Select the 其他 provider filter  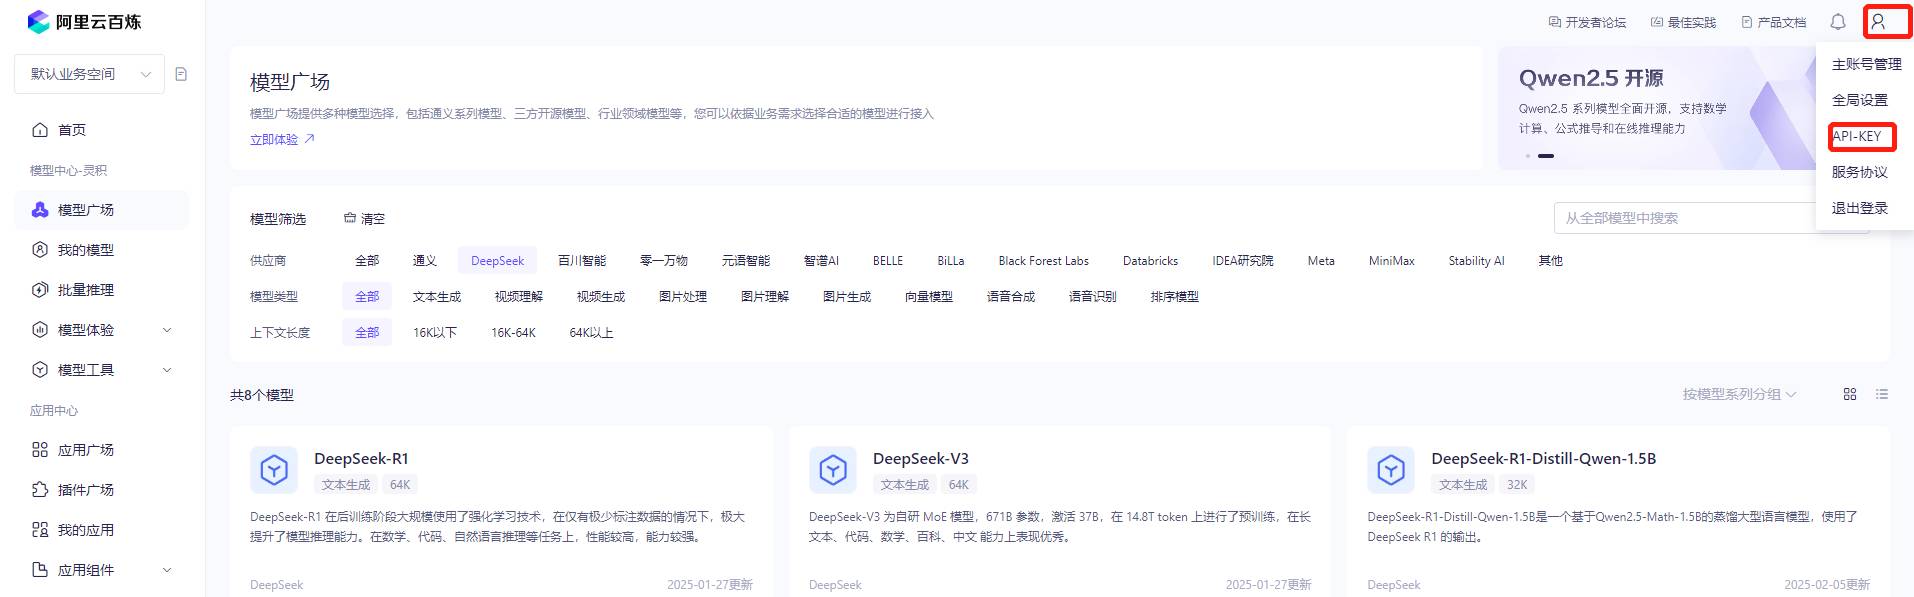pyautogui.click(x=1550, y=261)
